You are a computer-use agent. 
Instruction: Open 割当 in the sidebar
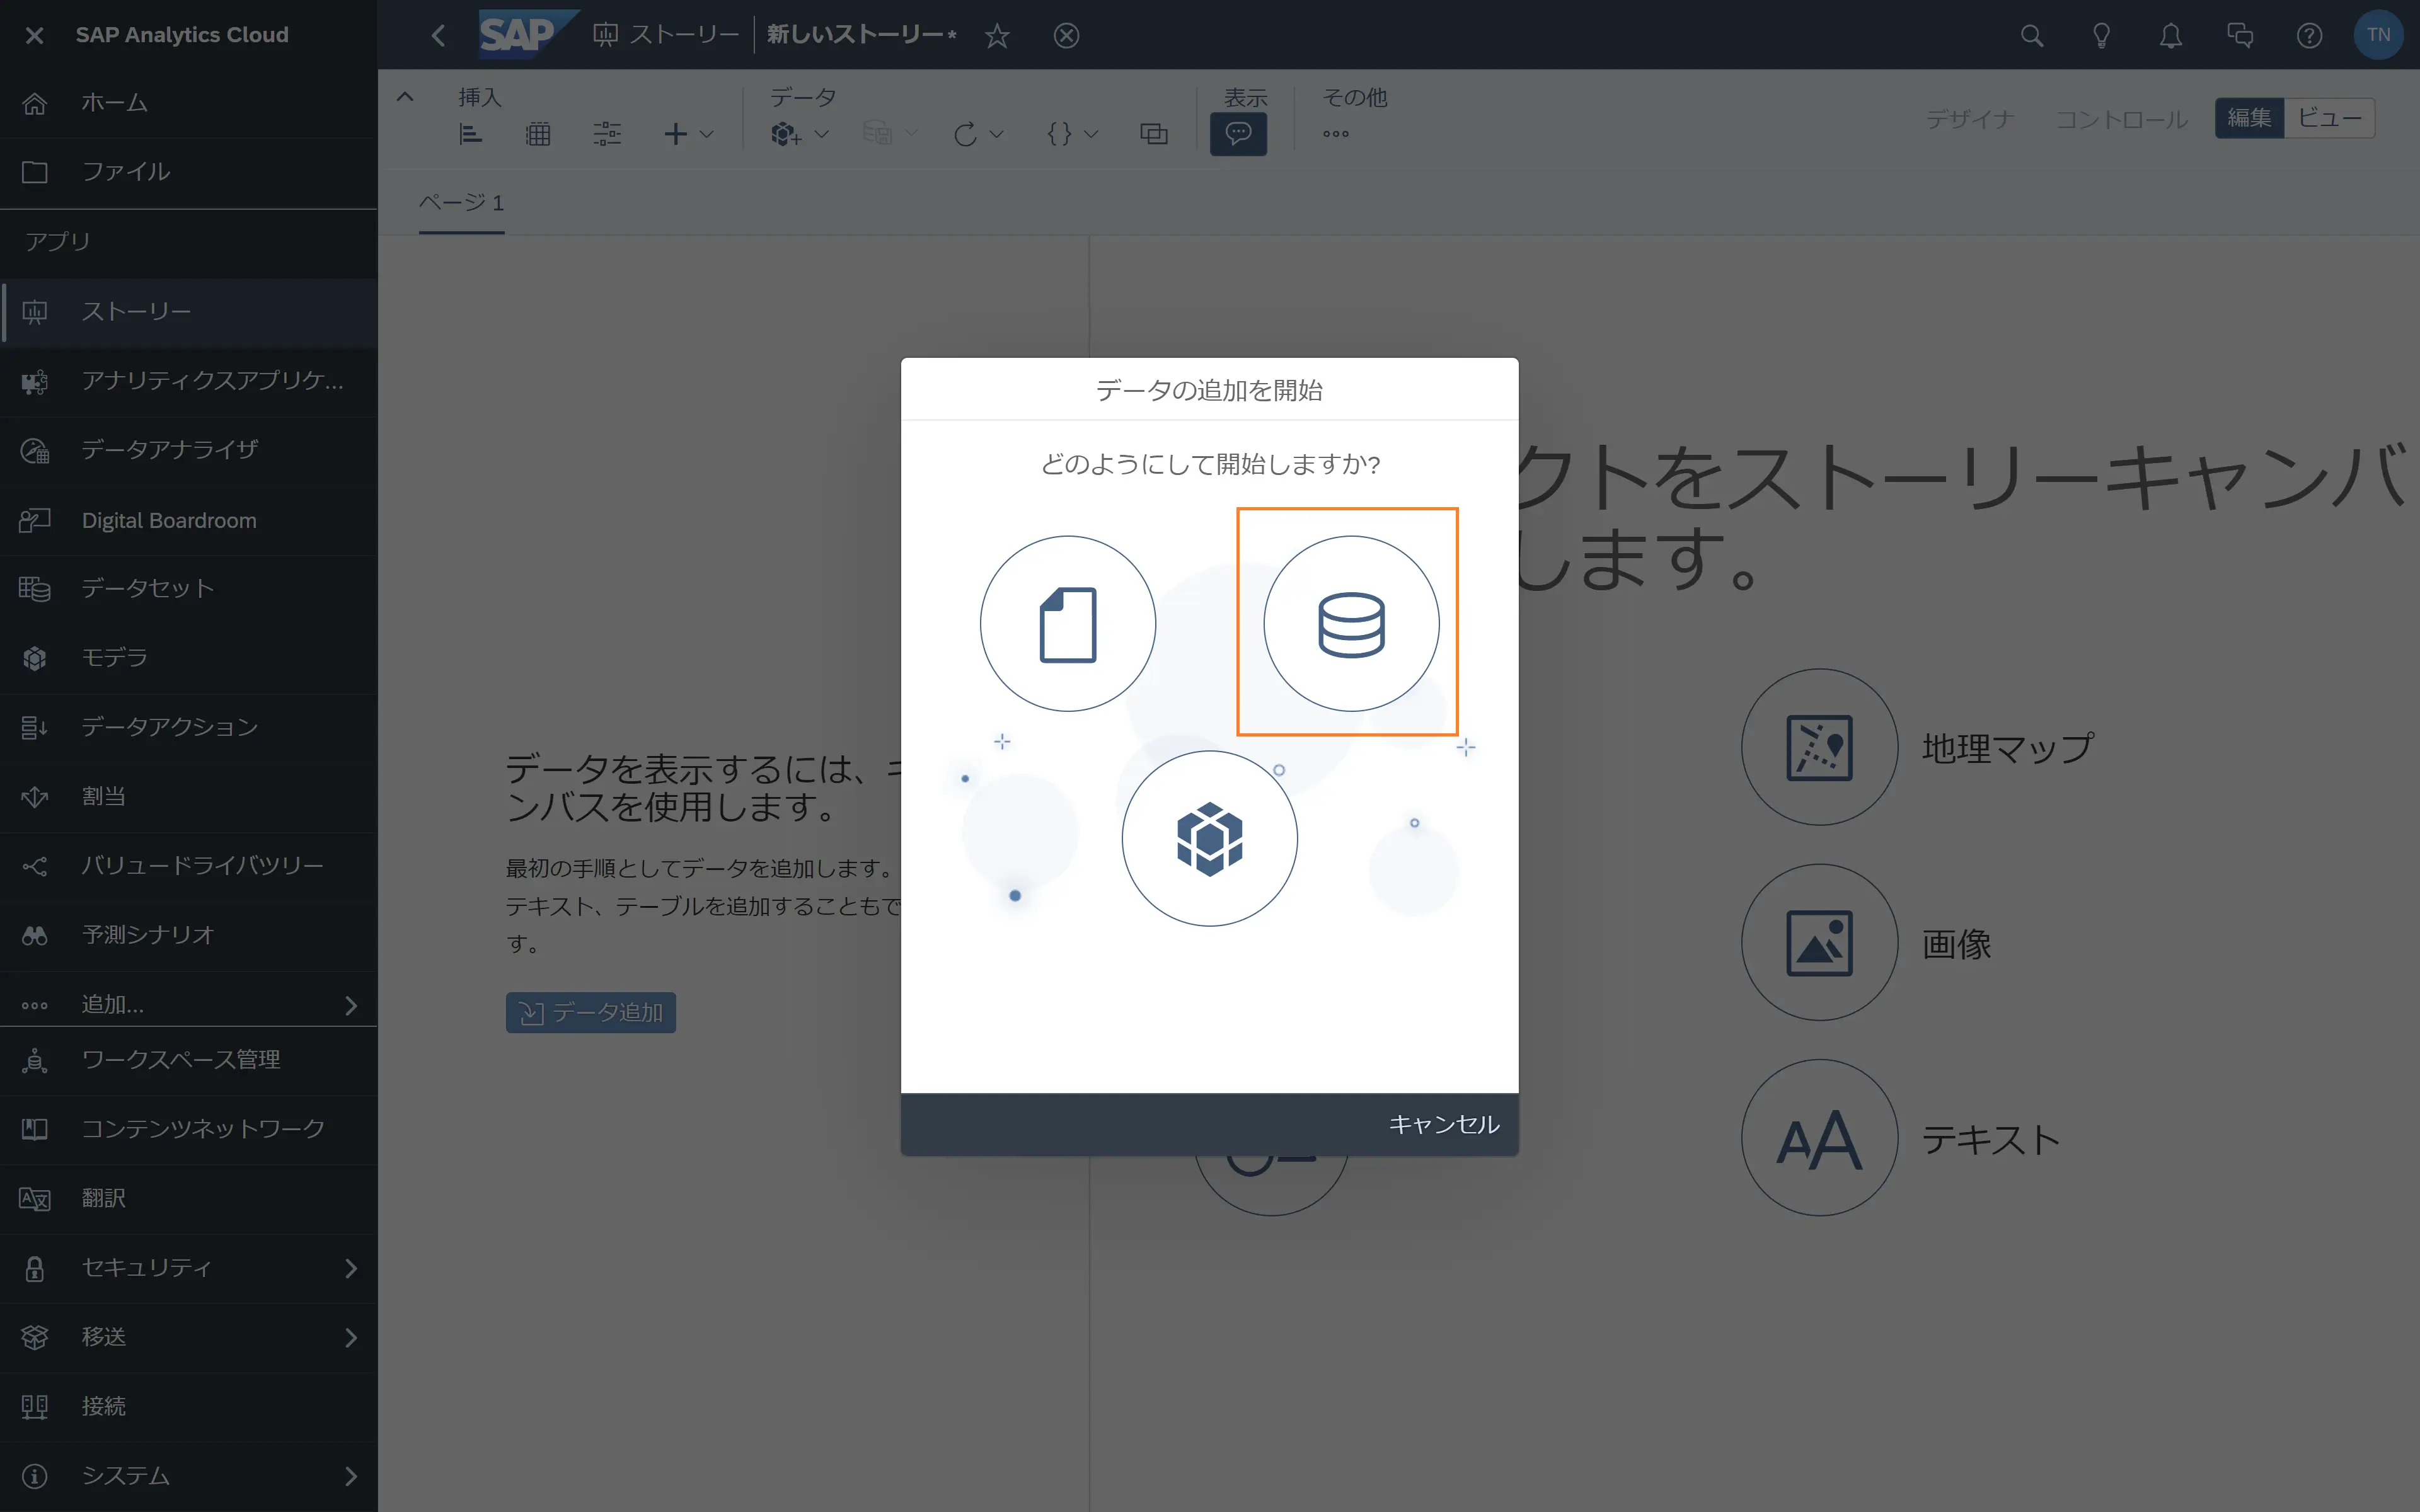coord(189,796)
